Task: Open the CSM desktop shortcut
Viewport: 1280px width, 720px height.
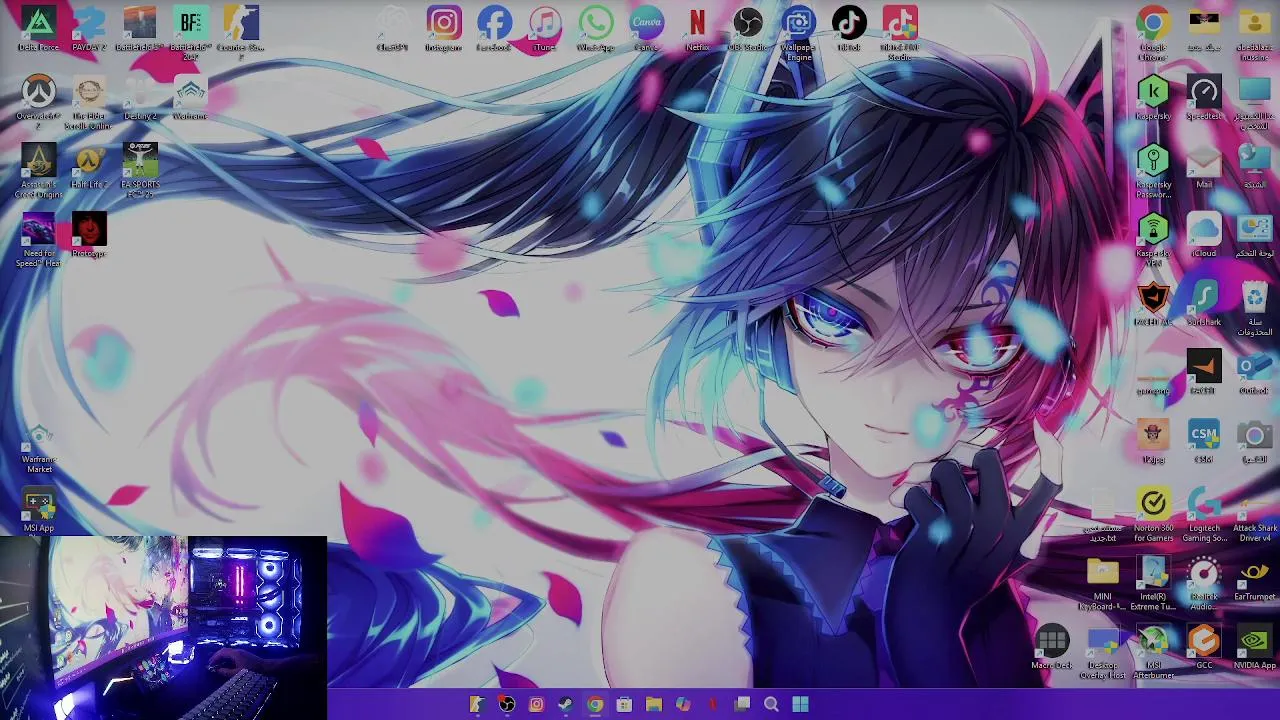Action: [1204, 442]
